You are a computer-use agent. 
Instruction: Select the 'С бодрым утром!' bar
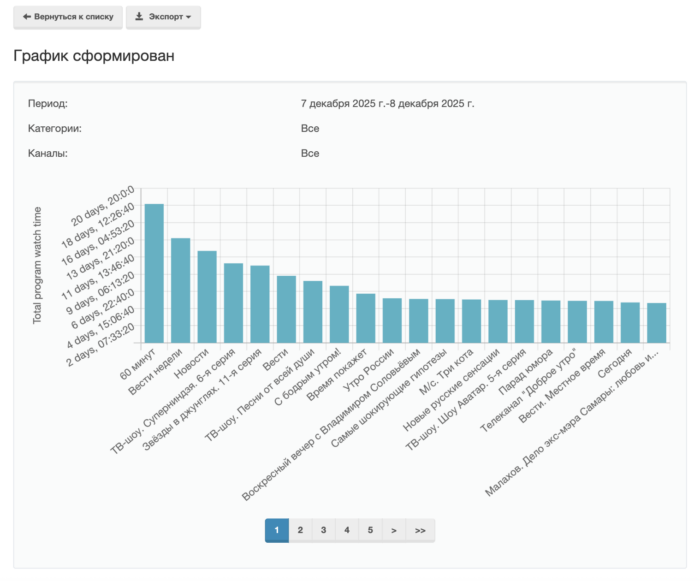pos(339,314)
